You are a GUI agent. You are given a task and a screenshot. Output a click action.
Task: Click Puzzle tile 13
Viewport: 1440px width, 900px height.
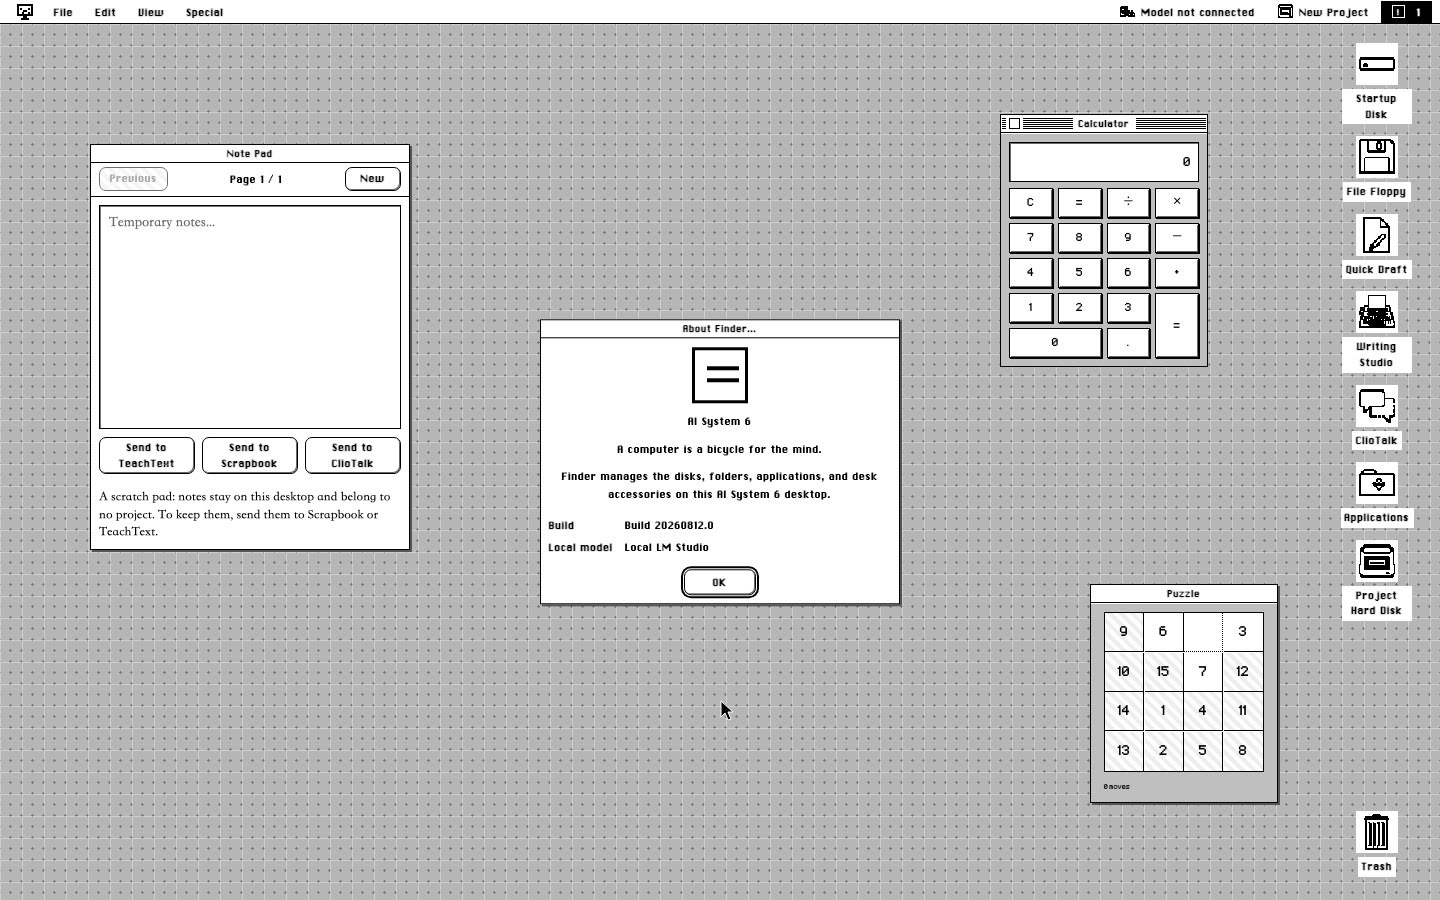[1124, 751]
